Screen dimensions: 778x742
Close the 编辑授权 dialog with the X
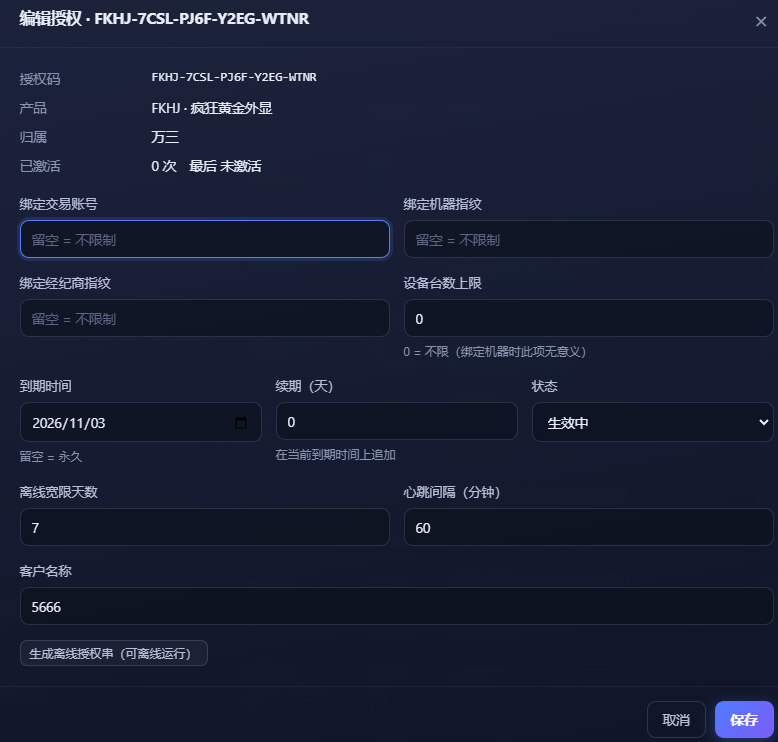pos(761,21)
